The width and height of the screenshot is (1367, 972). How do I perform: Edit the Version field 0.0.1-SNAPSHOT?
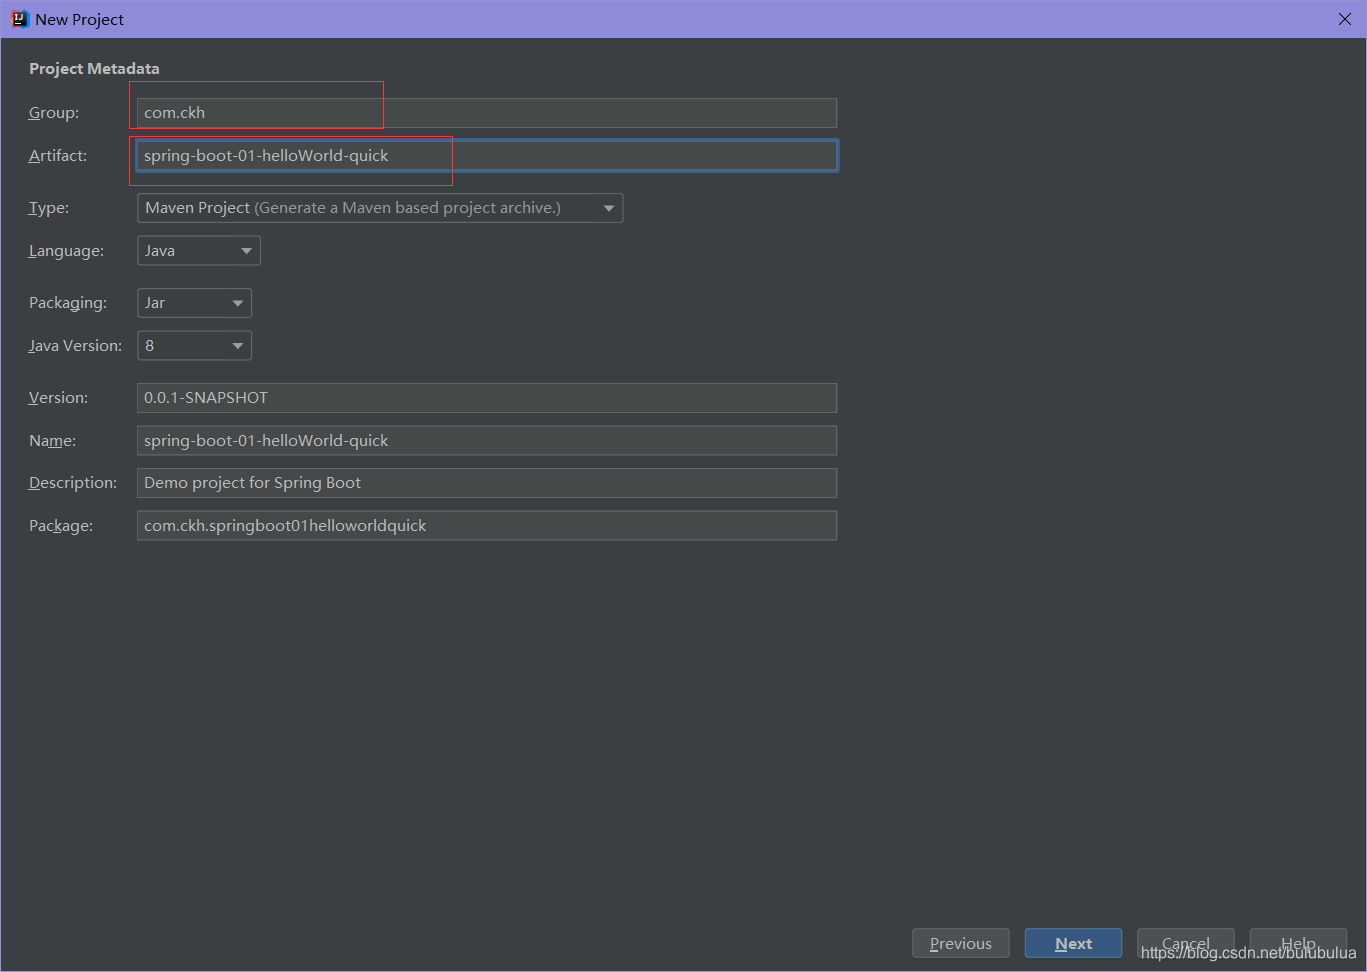click(x=486, y=398)
